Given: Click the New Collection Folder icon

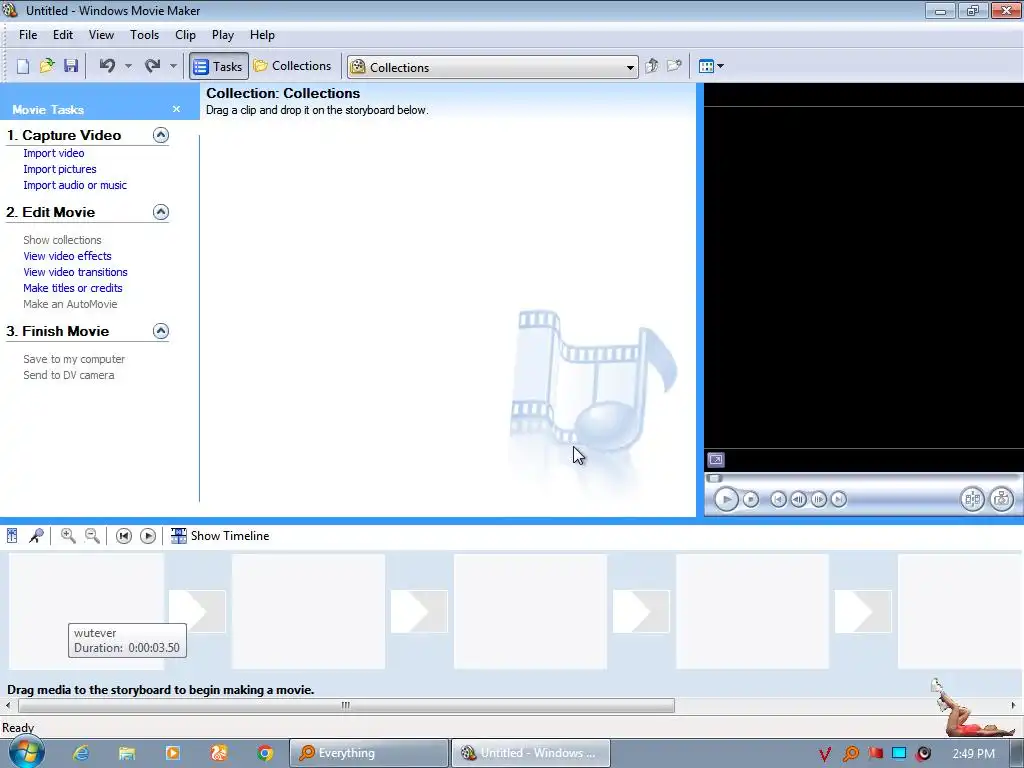Looking at the screenshot, I should (674, 66).
